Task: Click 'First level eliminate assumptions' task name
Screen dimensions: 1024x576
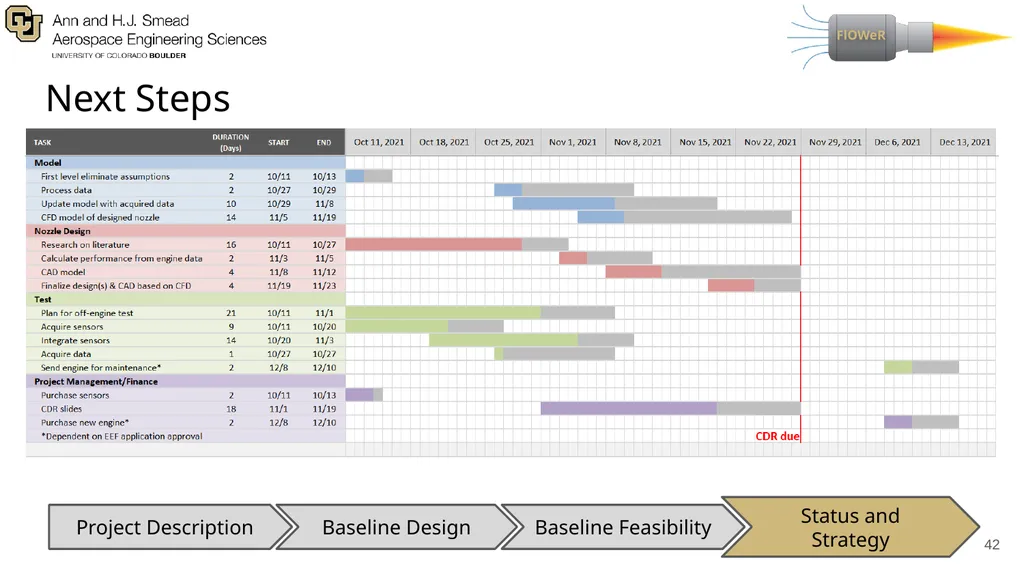Action: coord(105,176)
